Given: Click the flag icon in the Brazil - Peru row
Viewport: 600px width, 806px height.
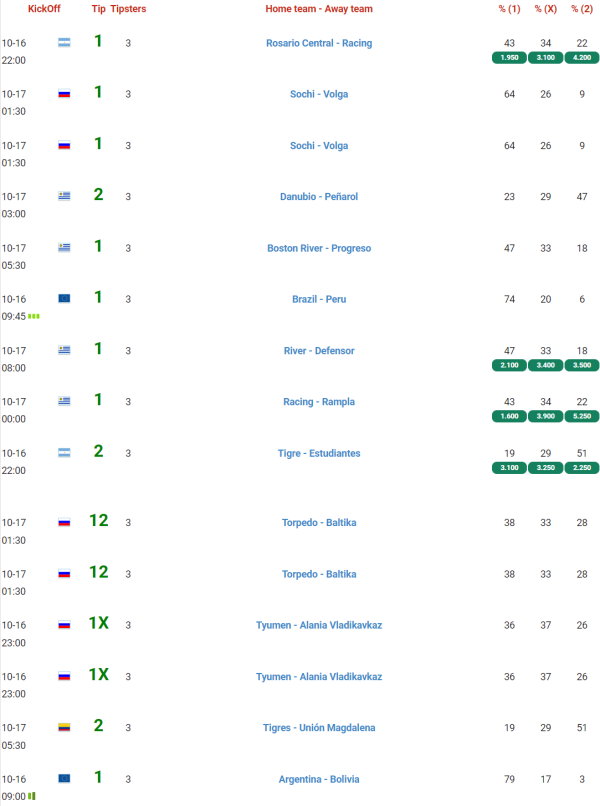Looking at the screenshot, I should (x=64, y=299).
